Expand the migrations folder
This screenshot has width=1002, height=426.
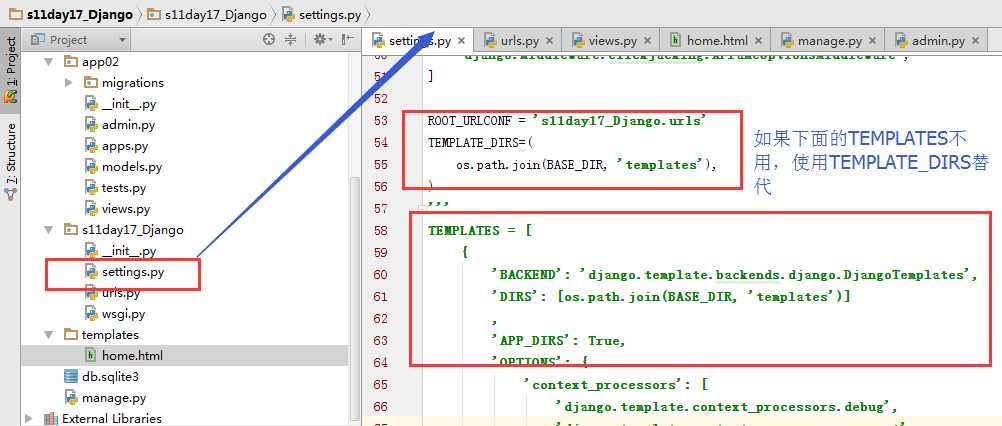68,82
